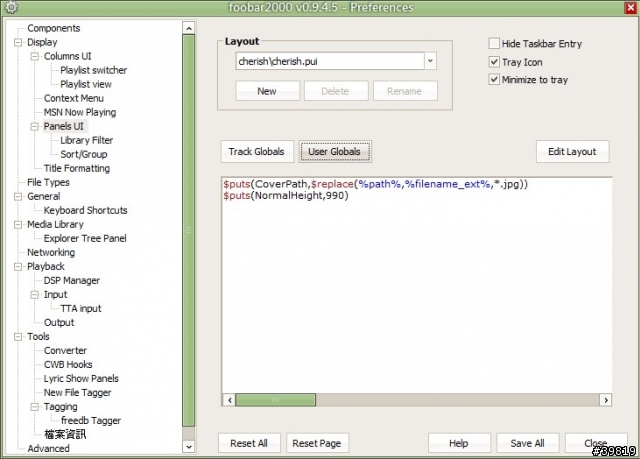Close the Preferences window
640x459 pixels.
point(631,7)
